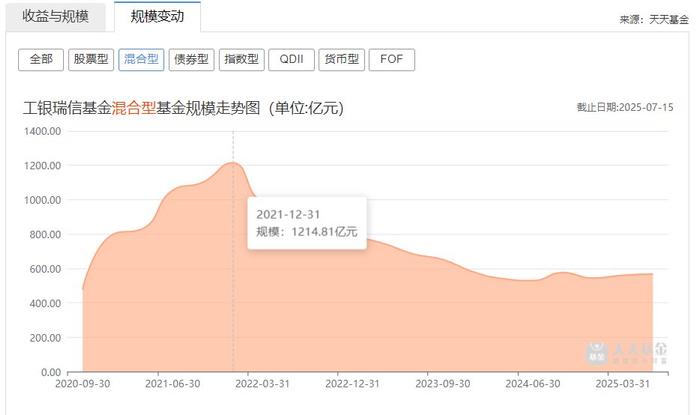Image resolution: width=700 pixels, height=415 pixels.
Task: Switch to the 收益与规模 tab
Action: pyautogui.click(x=55, y=17)
